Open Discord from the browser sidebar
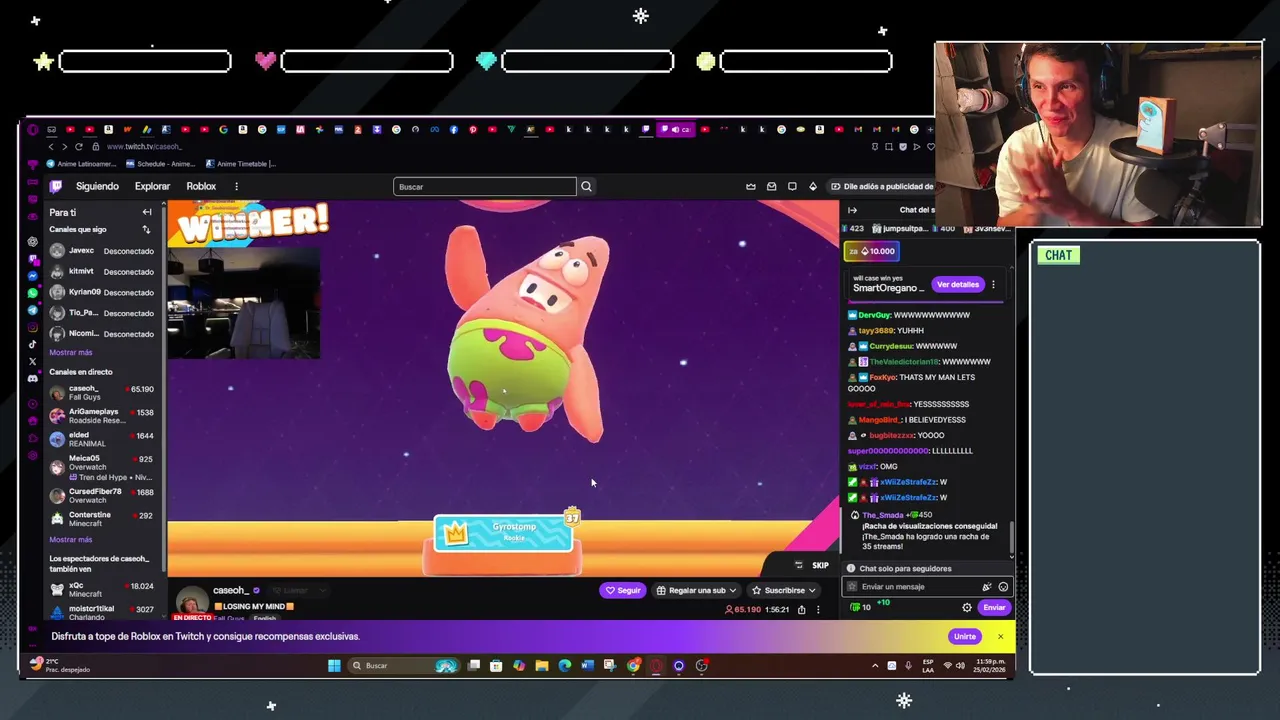The height and width of the screenshot is (720, 1280). [x=32, y=378]
